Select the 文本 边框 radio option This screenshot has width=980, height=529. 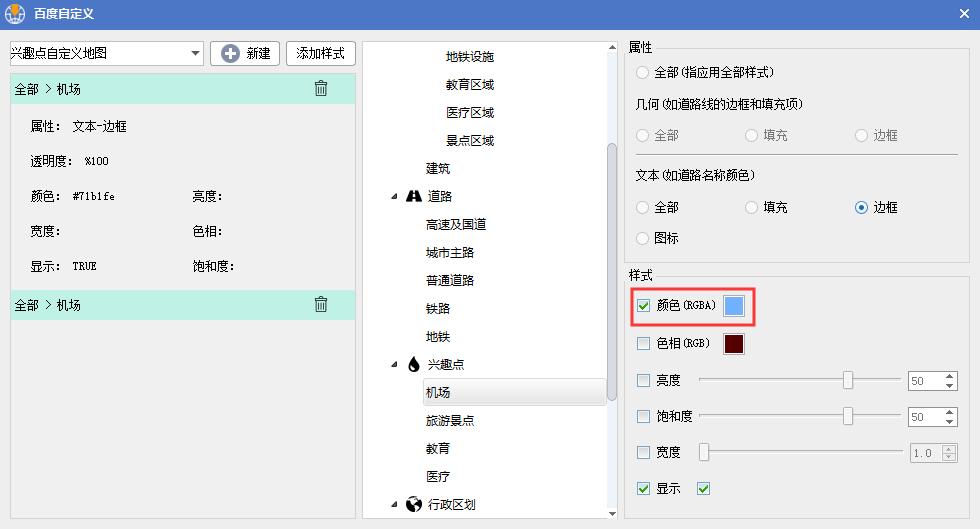click(x=861, y=207)
